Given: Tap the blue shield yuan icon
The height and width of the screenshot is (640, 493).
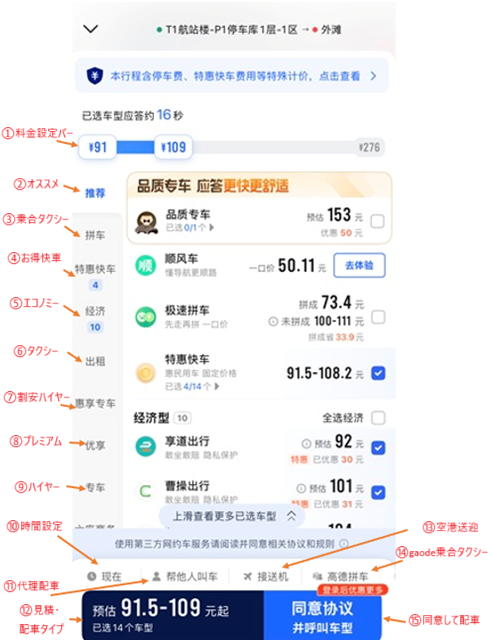Looking at the screenshot, I should [x=95, y=76].
